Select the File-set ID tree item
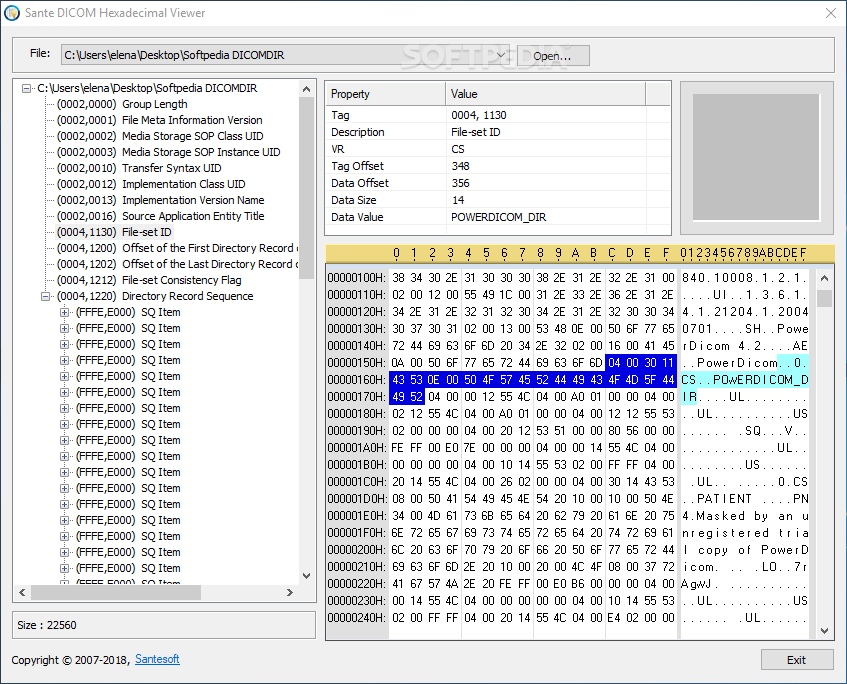The width and height of the screenshot is (847, 684). [114, 232]
